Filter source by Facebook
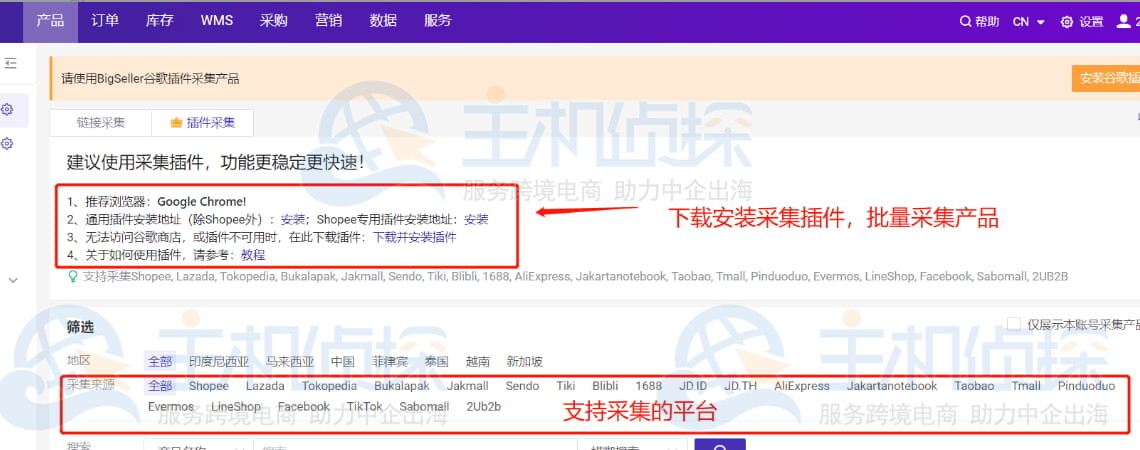This screenshot has width=1140, height=450. (x=304, y=406)
